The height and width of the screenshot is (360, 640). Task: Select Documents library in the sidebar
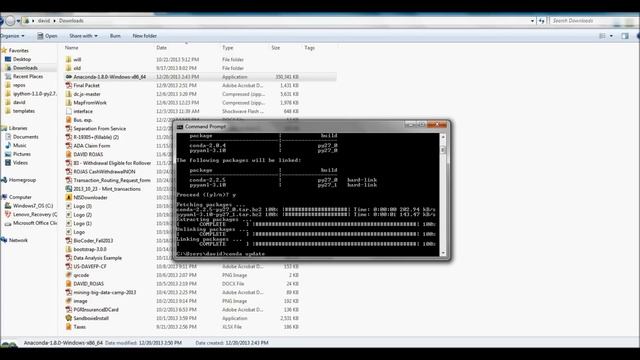click(25, 137)
